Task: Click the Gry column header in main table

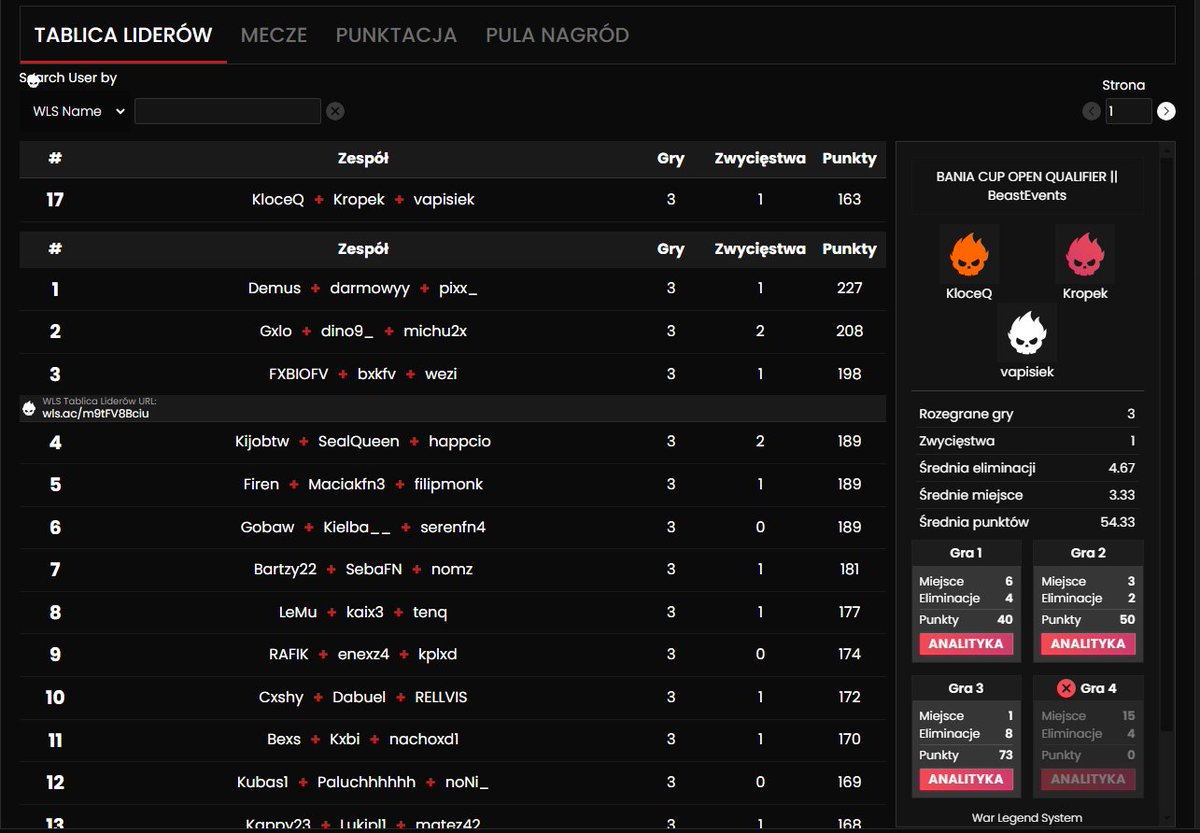Action: point(671,249)
